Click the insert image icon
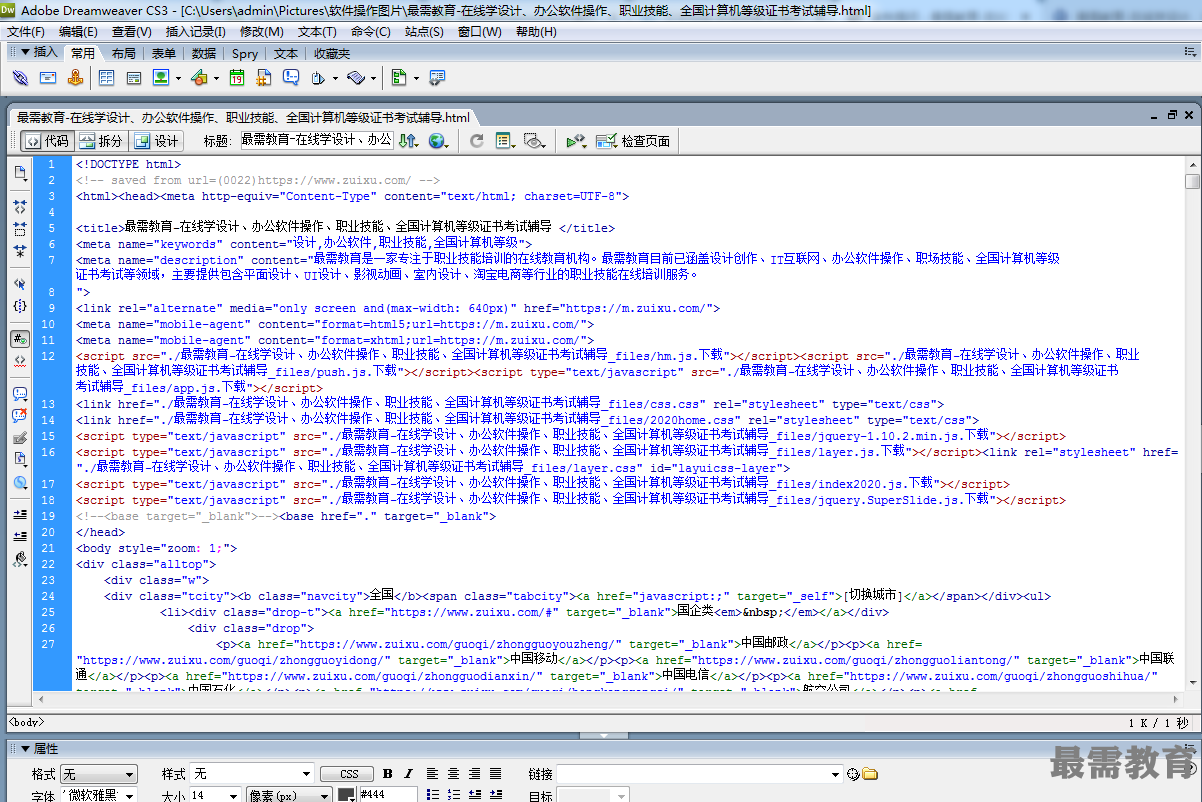 tap(161, 78)
